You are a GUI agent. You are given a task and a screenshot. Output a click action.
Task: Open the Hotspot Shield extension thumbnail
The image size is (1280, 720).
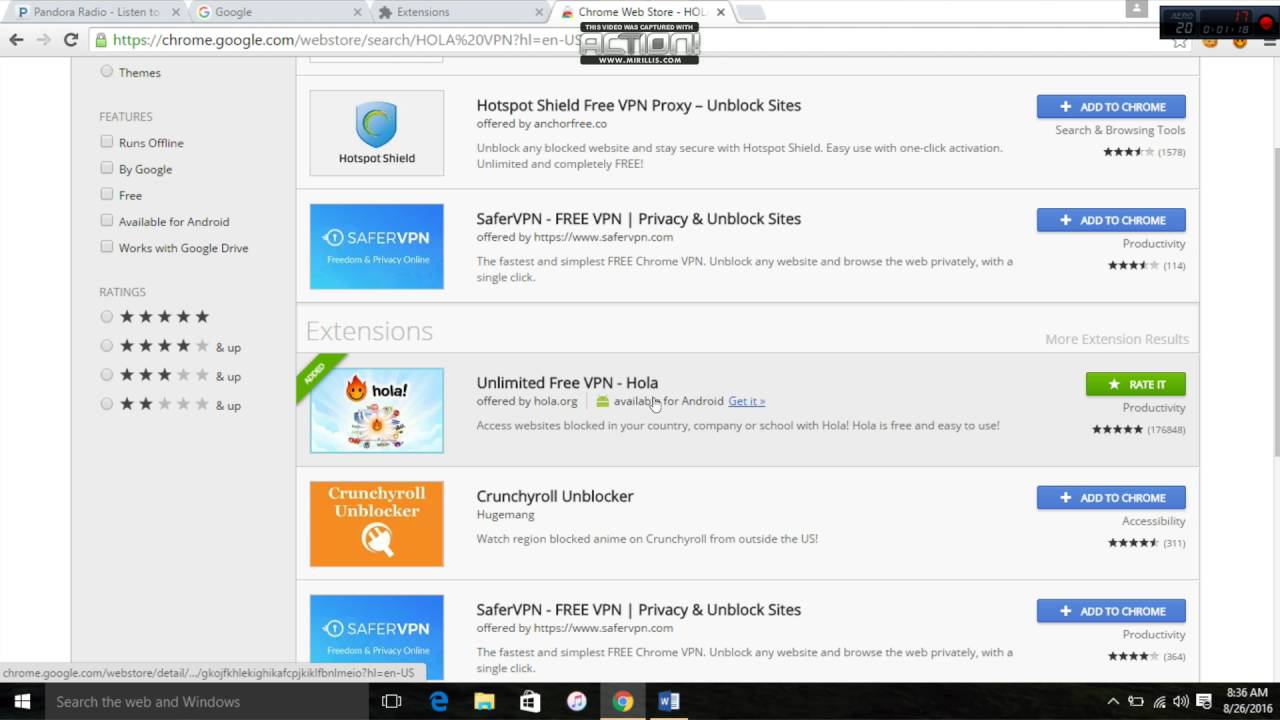click(376, 133)
